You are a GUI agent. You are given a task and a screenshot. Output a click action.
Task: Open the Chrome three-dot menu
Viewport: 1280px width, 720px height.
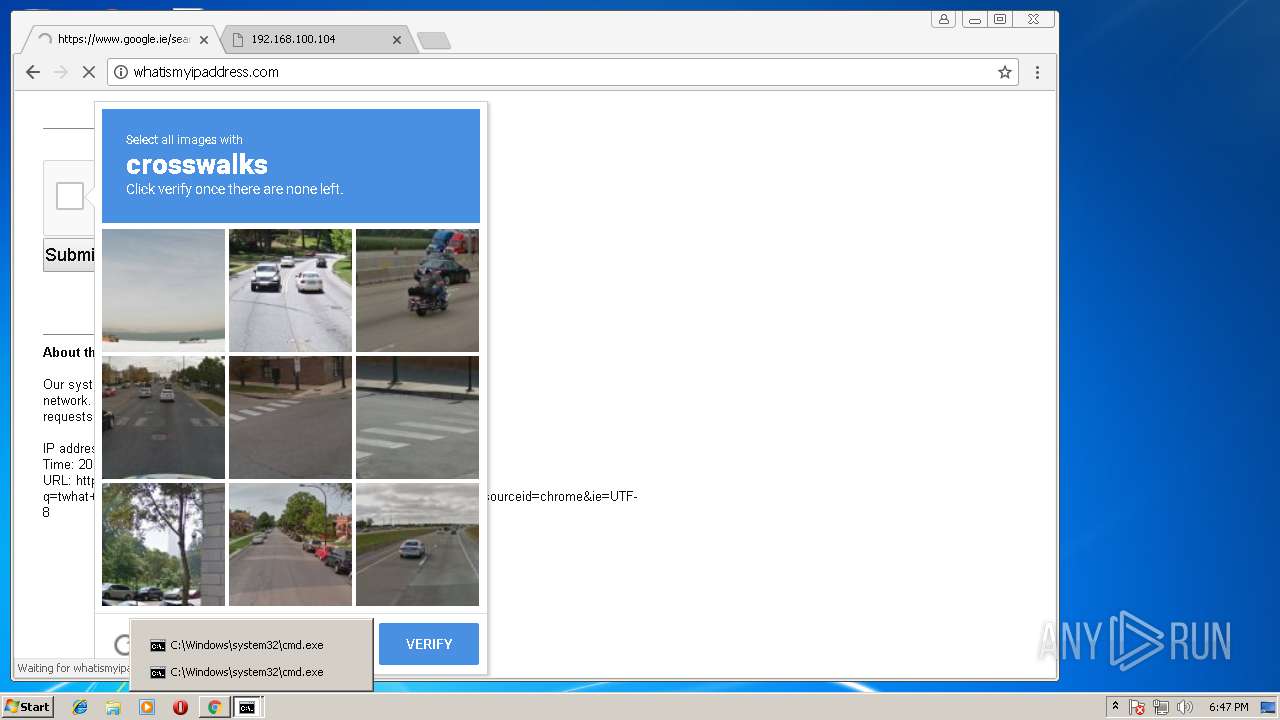pos(1037,72)
